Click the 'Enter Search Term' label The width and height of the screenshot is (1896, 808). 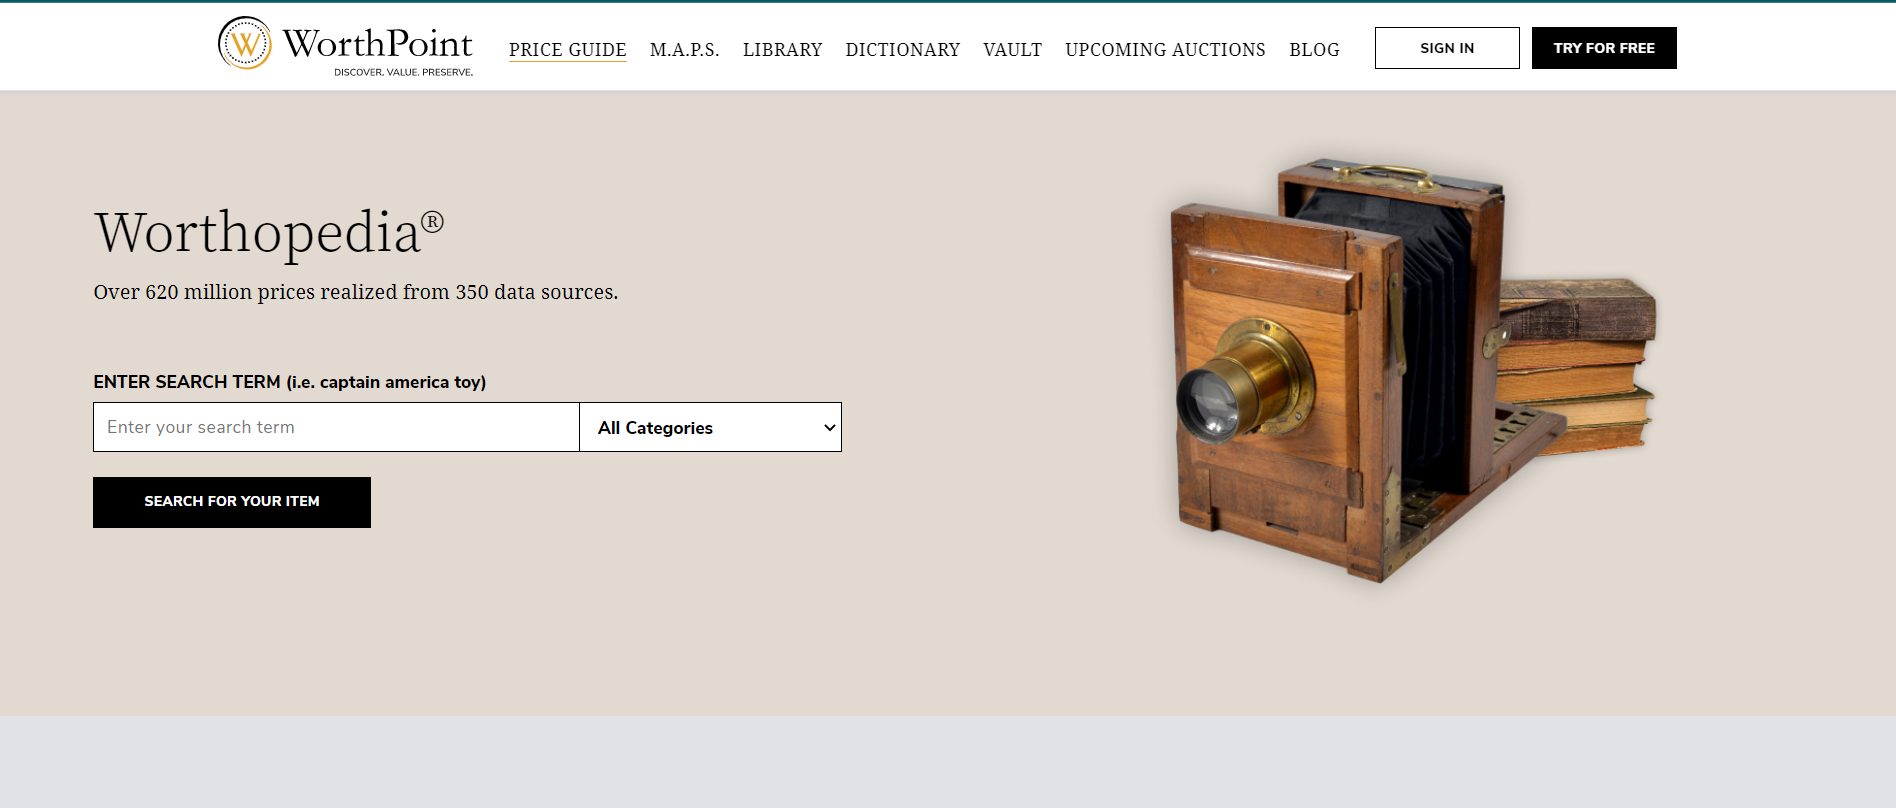point(290,382)
